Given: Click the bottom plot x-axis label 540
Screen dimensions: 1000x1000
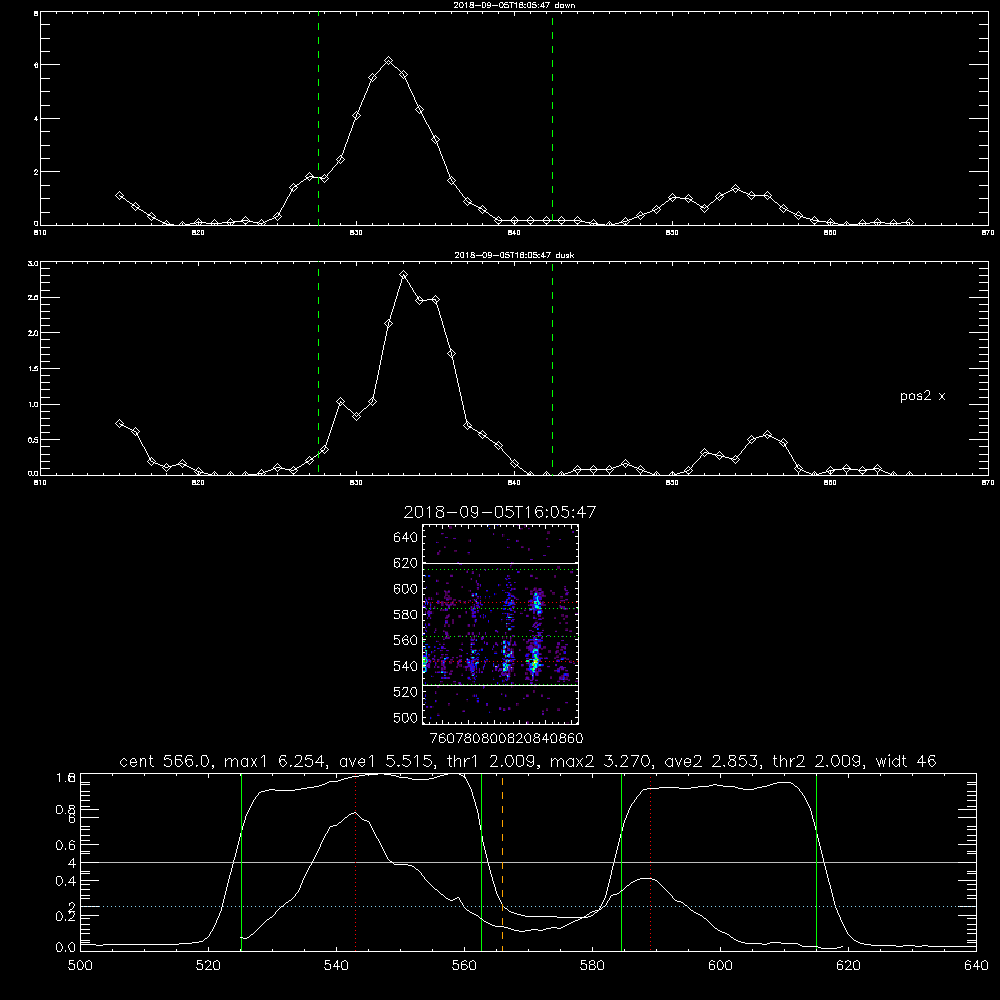Looking at the screenshot, I should pos(336,966).
